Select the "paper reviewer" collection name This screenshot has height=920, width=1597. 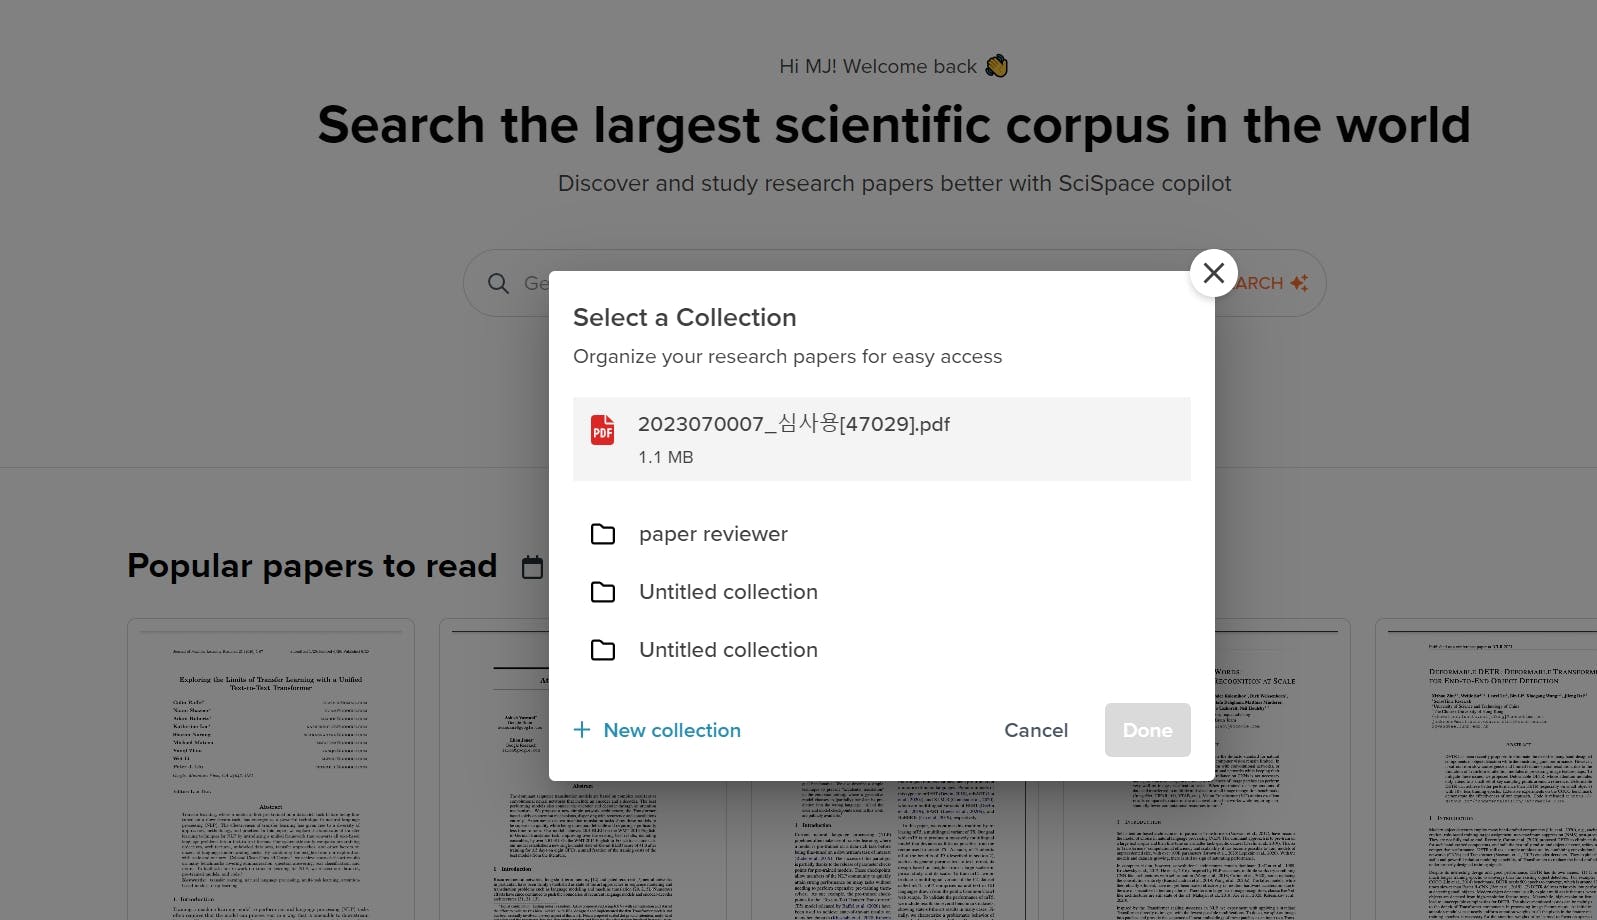coord(713,534)
